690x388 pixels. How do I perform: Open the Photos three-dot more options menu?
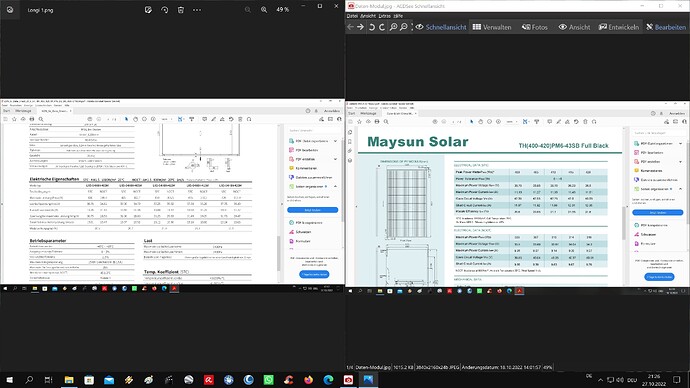(x=197, y=10)
